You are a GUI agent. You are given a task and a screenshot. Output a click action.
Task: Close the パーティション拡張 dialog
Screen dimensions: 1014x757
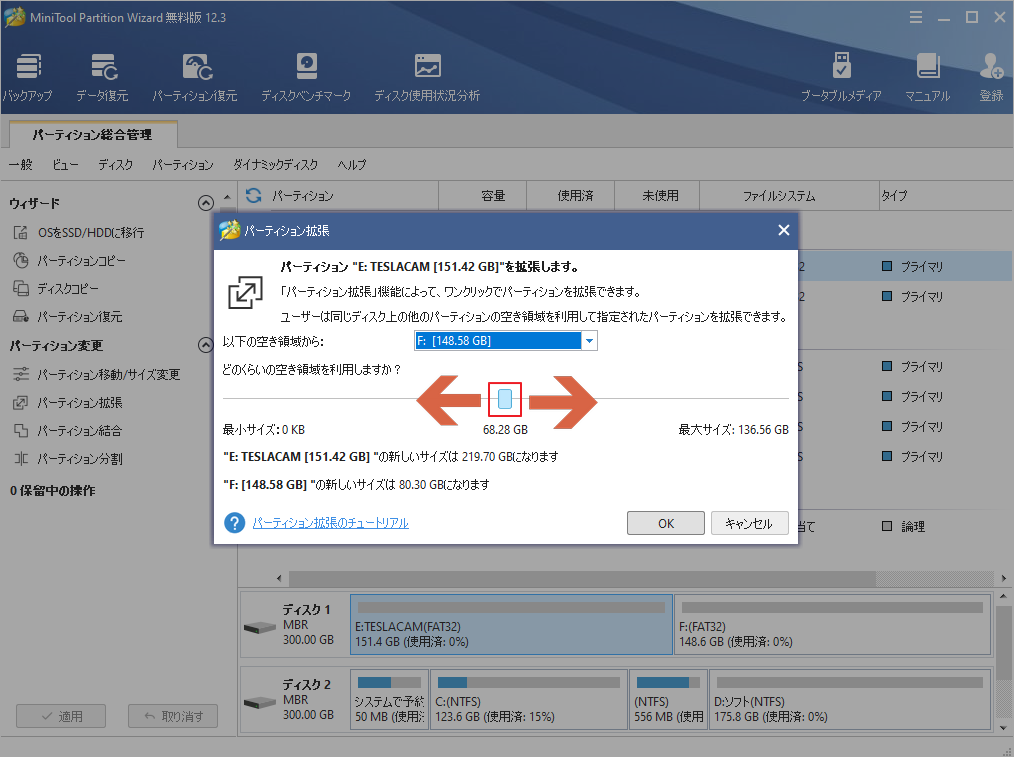pos(784,230)
